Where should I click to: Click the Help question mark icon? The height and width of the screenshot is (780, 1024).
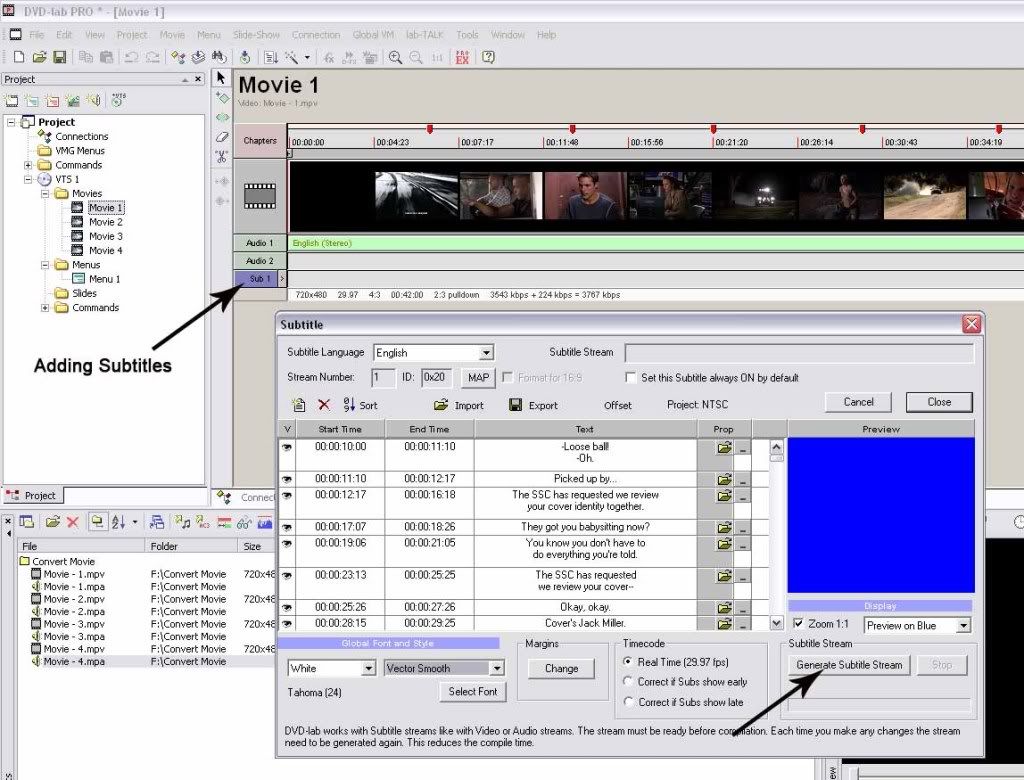point(488,57)
